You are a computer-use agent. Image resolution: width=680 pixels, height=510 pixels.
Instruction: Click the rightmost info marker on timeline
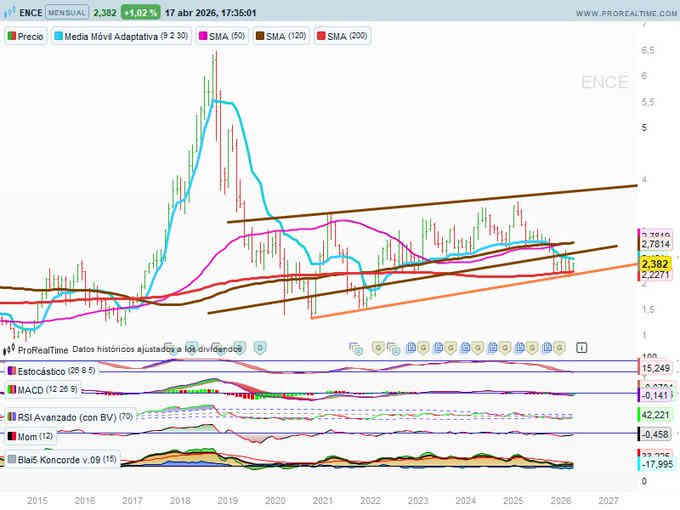[x=582, y=348]
